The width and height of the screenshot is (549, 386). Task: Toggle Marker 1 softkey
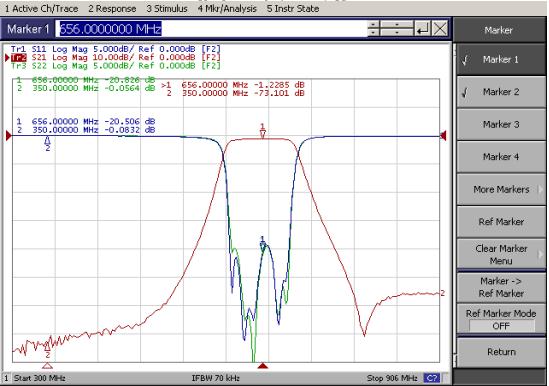501,60
